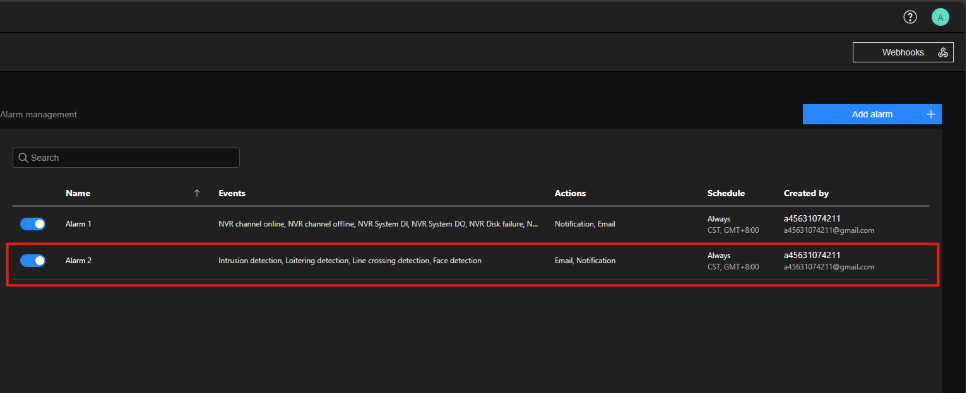Screen dimensions: 966x393
Task: Focus the Search input field
Action: (x=126, y=158)
